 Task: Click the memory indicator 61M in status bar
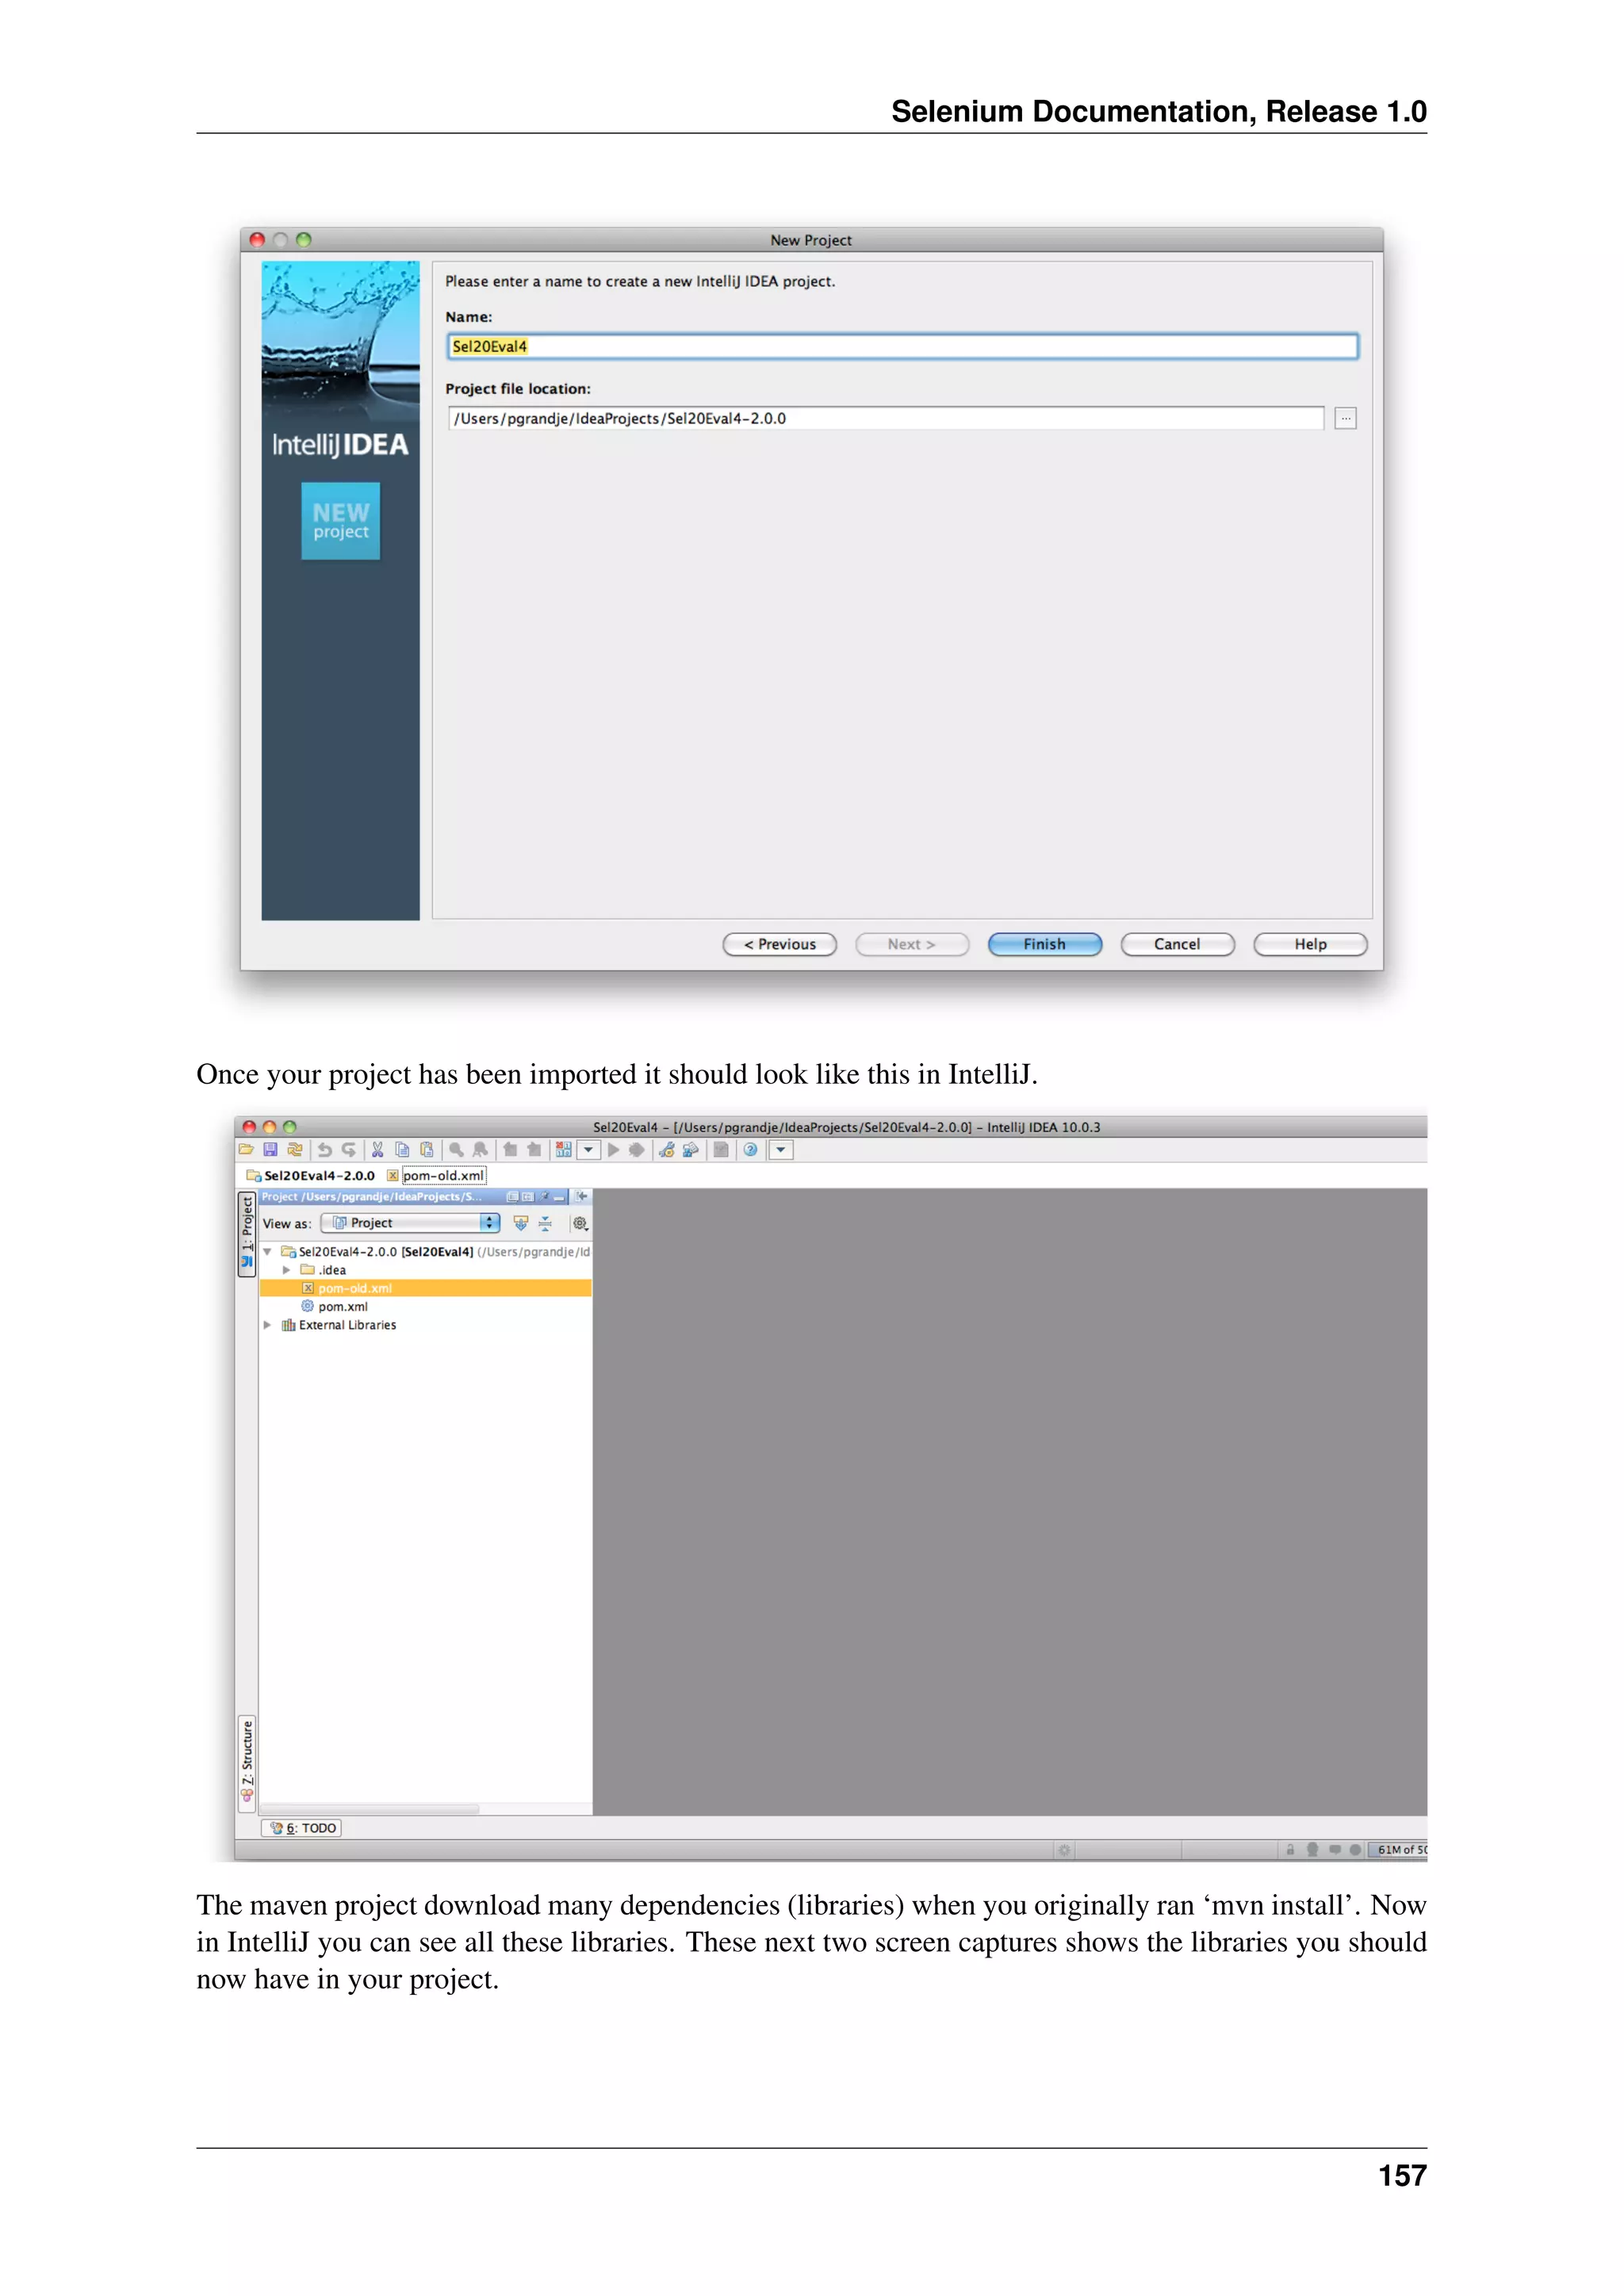[1398, 1850]
